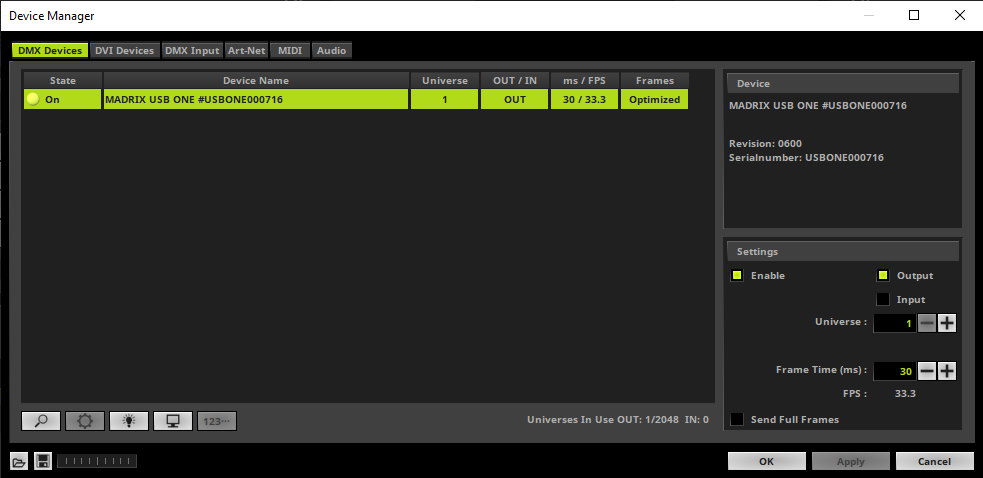Switch to the DMX Input tab
983x478 pixels.
(192, 51)
